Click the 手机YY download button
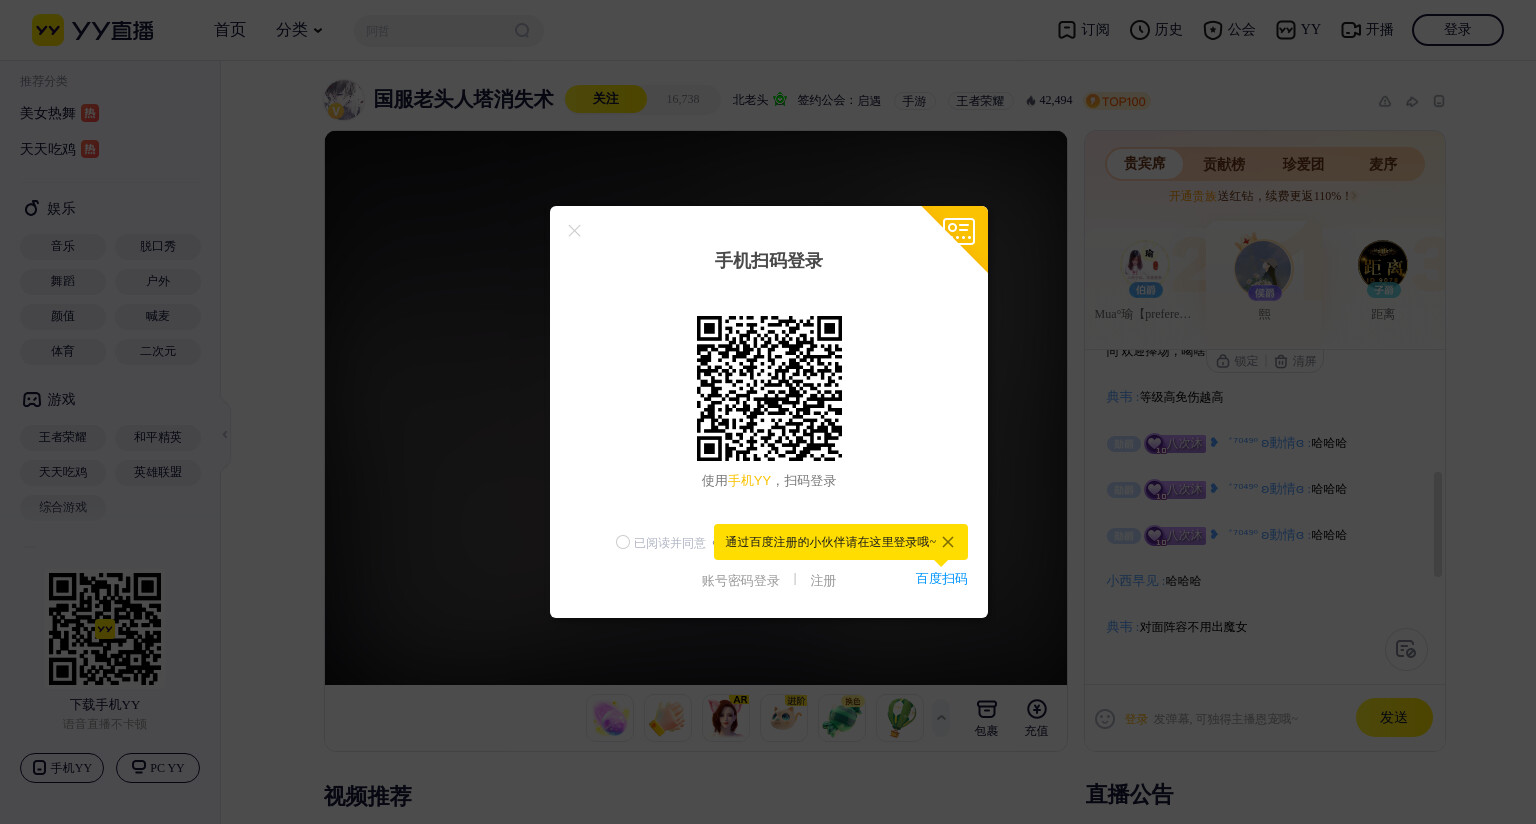This screenshot has height=824, width=1536. pos(62,768)
